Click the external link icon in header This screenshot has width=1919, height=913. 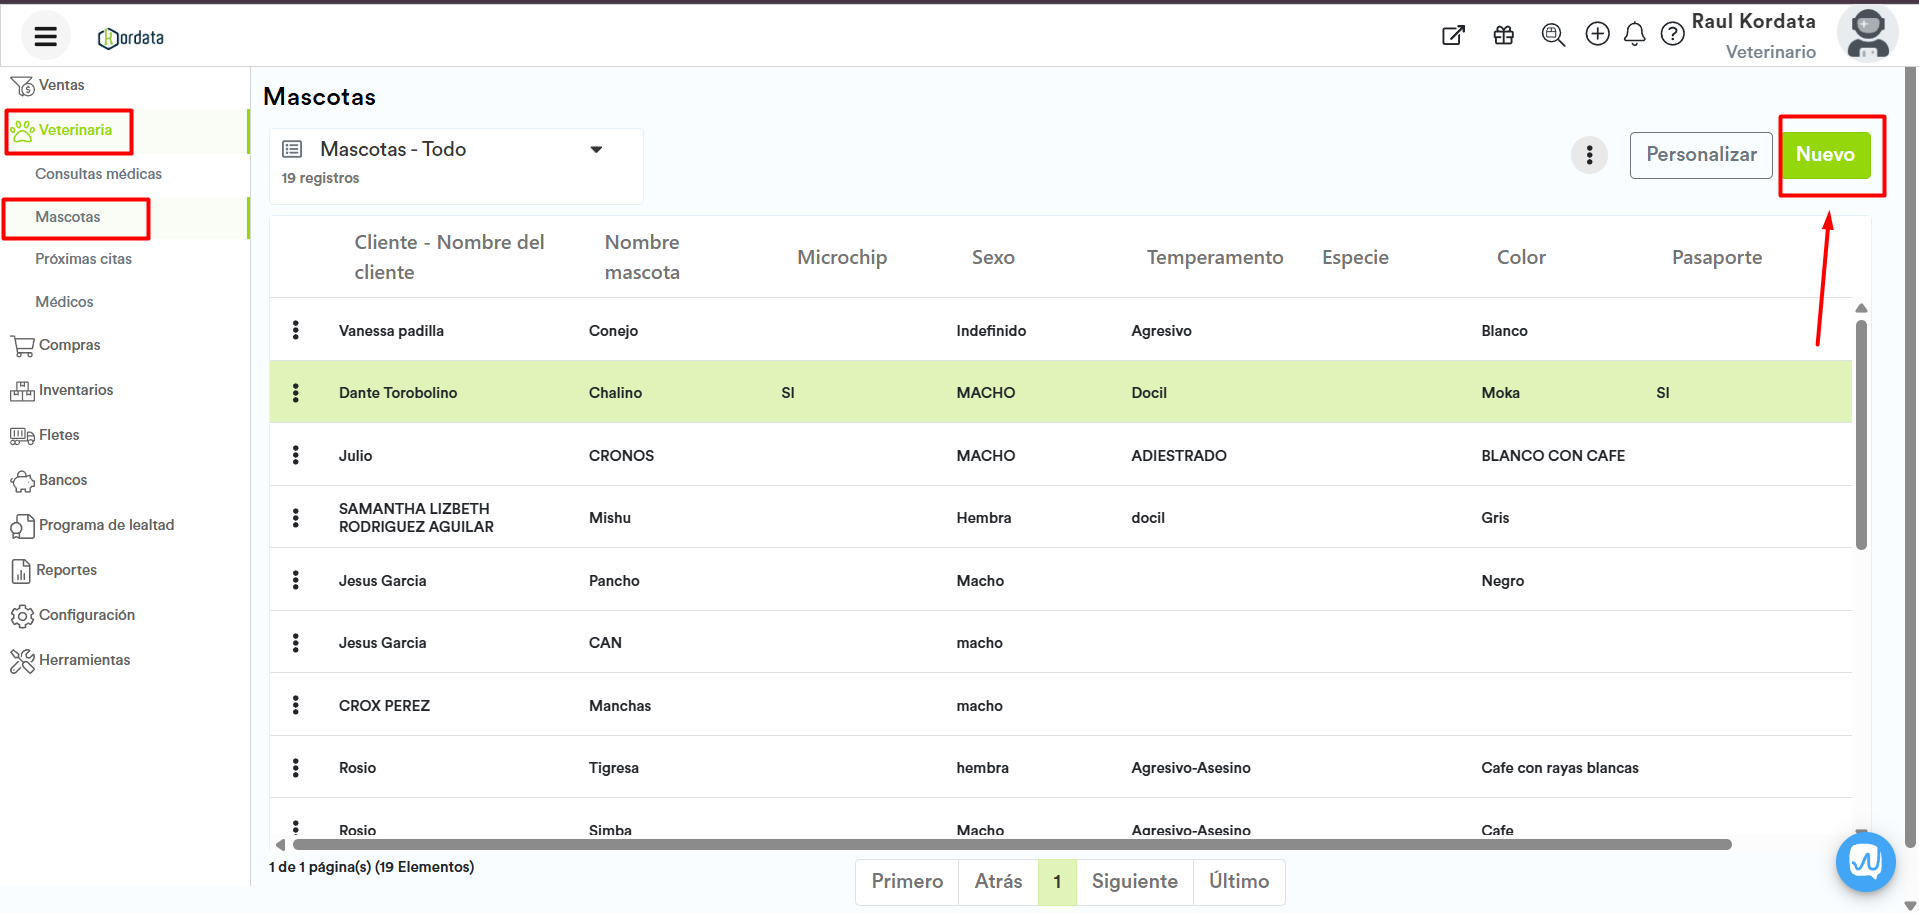point(1453,36)
